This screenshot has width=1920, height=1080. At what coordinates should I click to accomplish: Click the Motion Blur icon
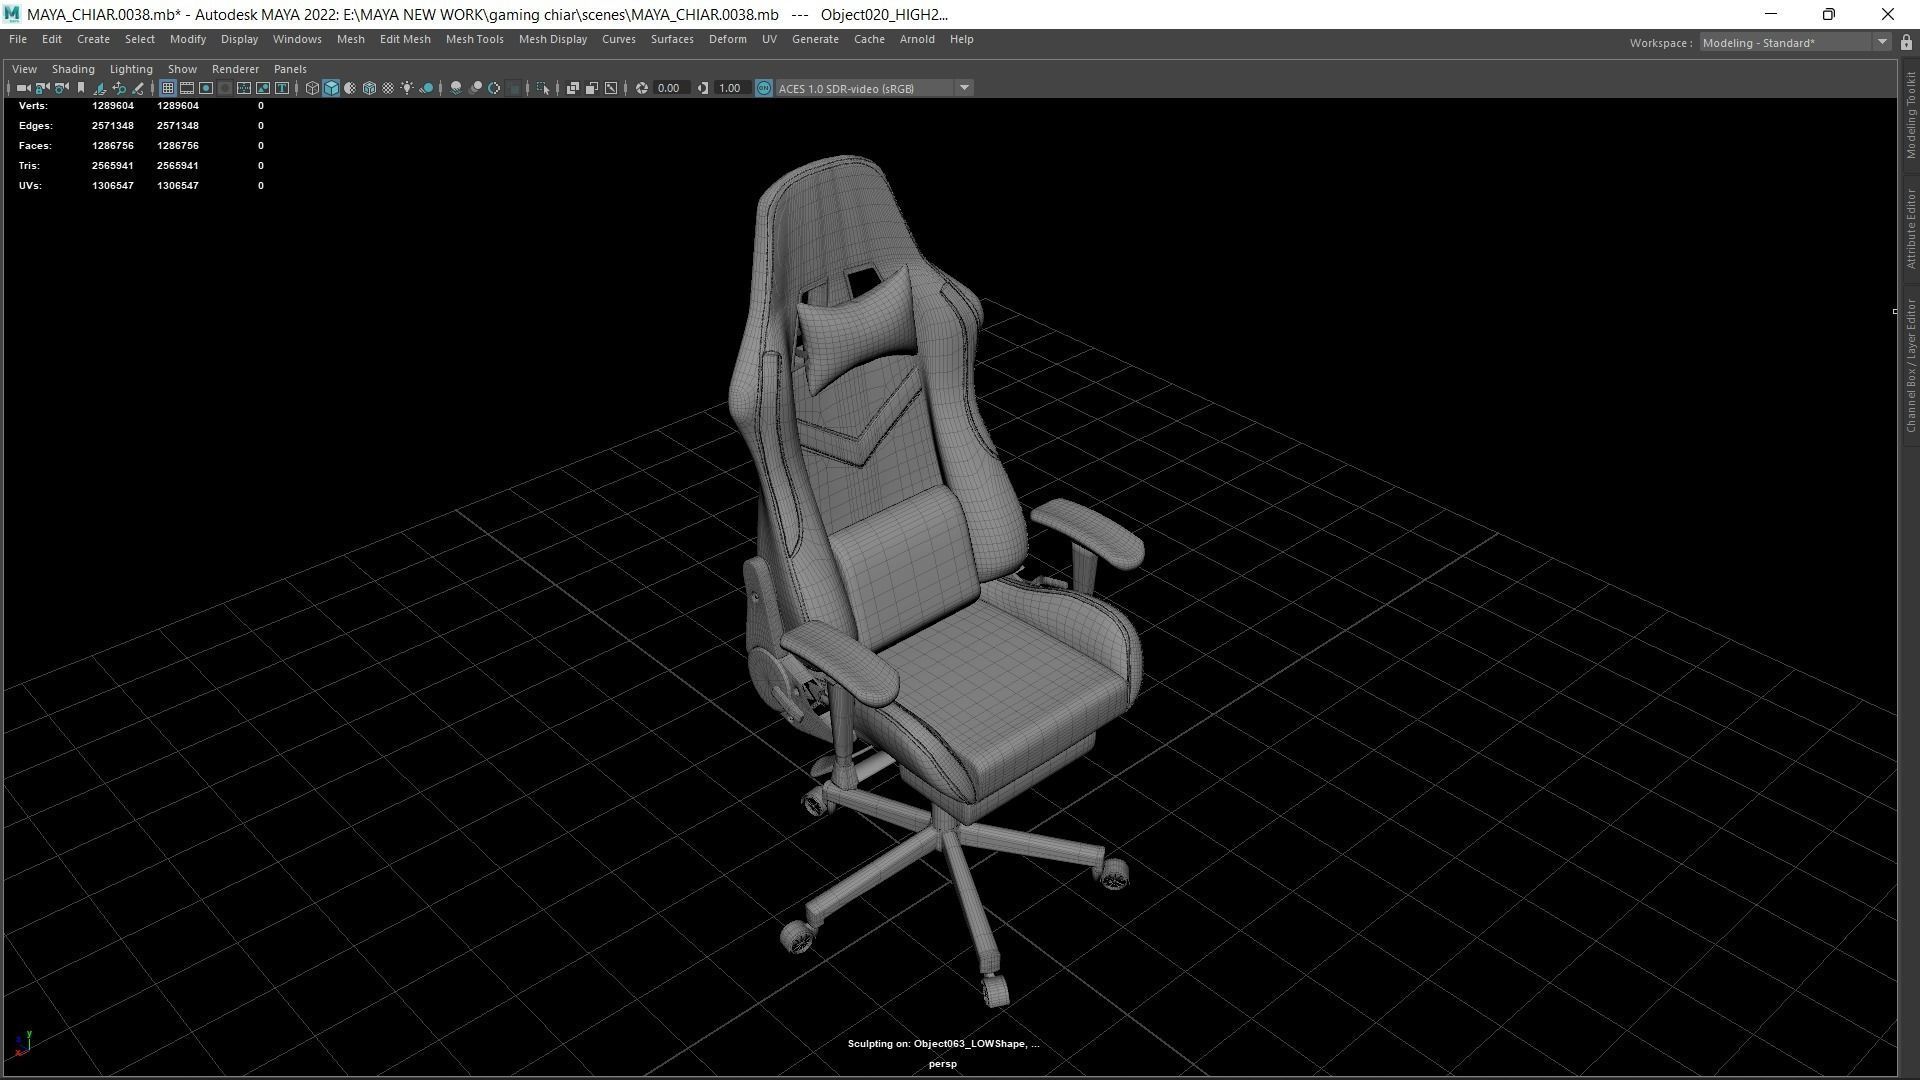point(475,88)
